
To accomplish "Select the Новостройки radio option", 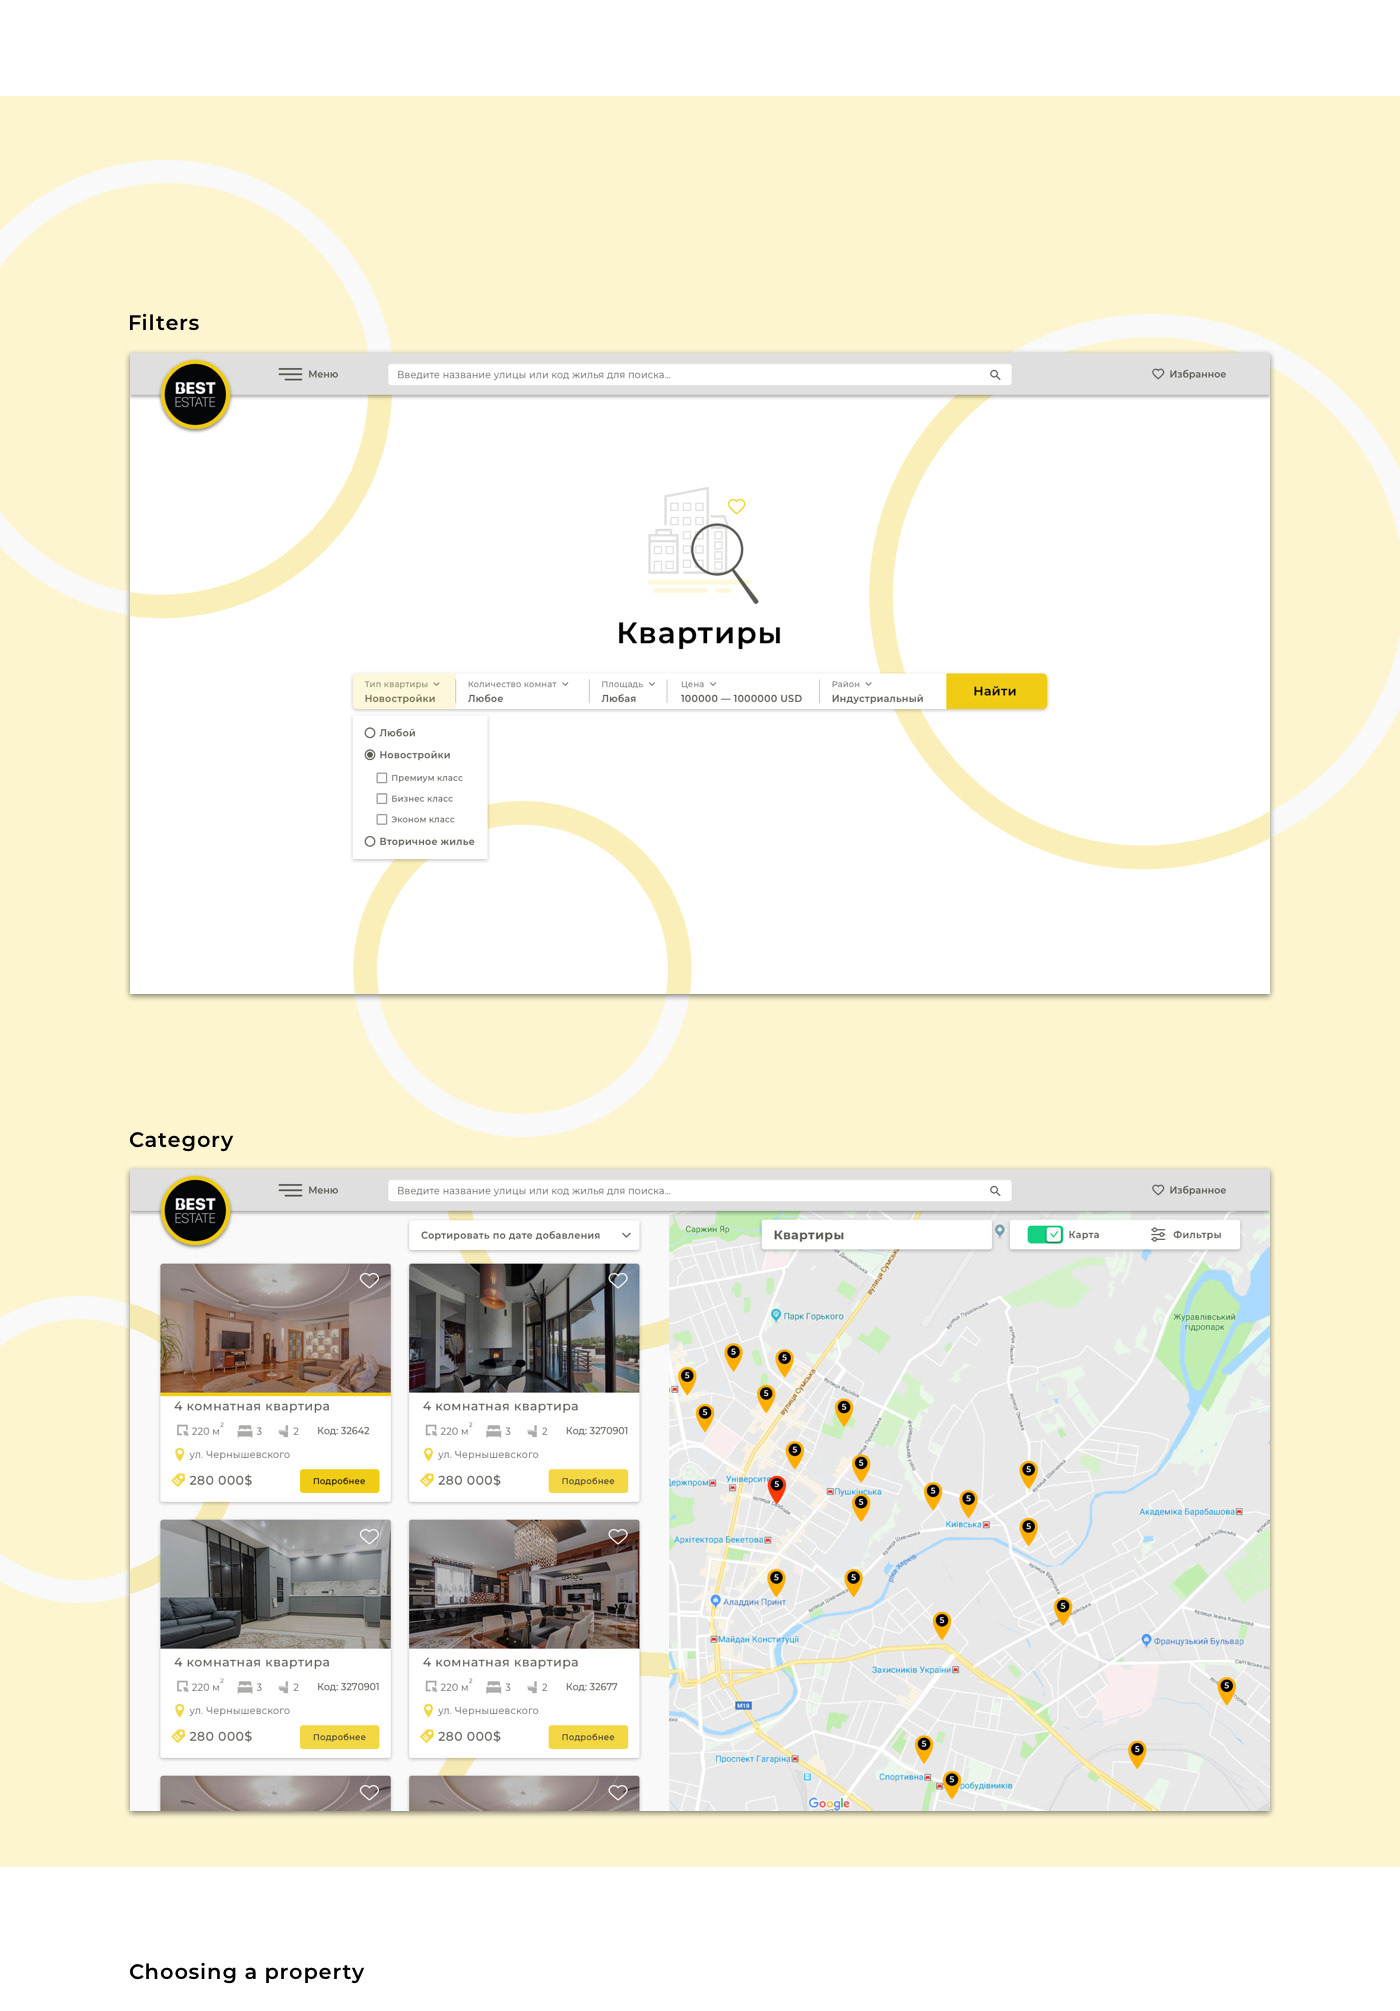I will tap(370, 755).
